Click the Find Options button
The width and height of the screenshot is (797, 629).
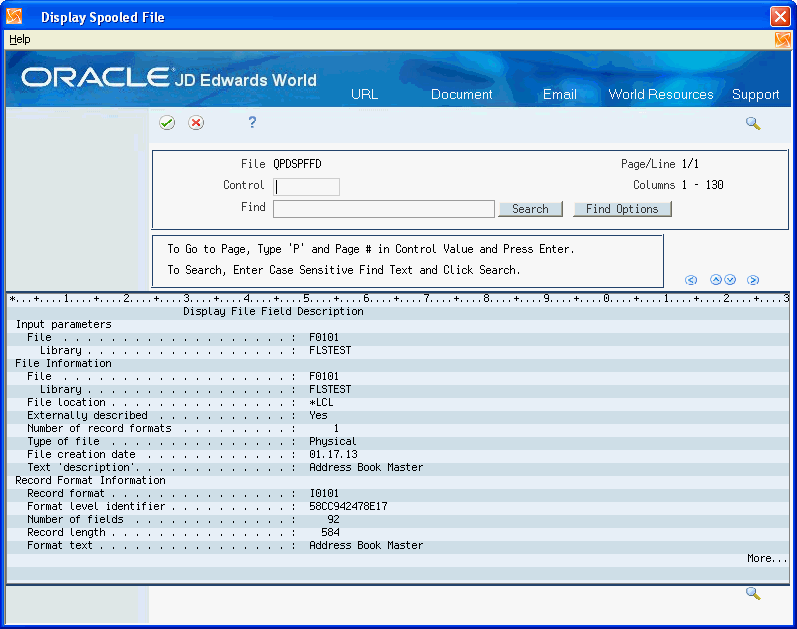622,209
